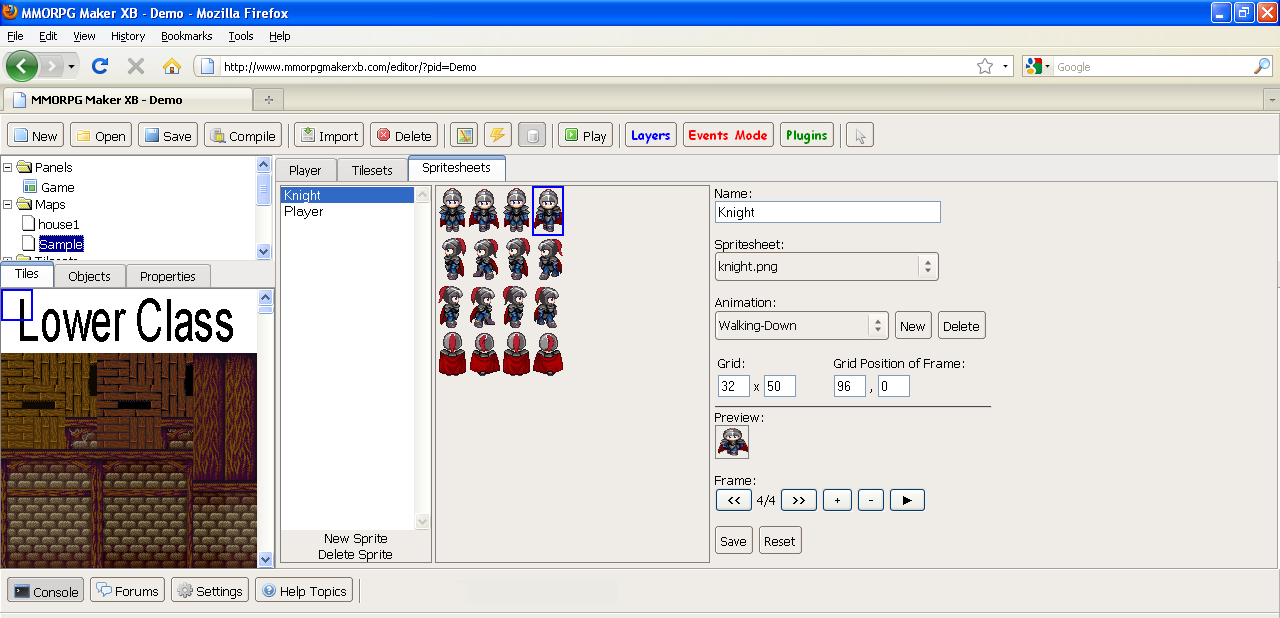Screen dimensions: 1280x618
Task: Click New Sprite link
Action: 355,538
